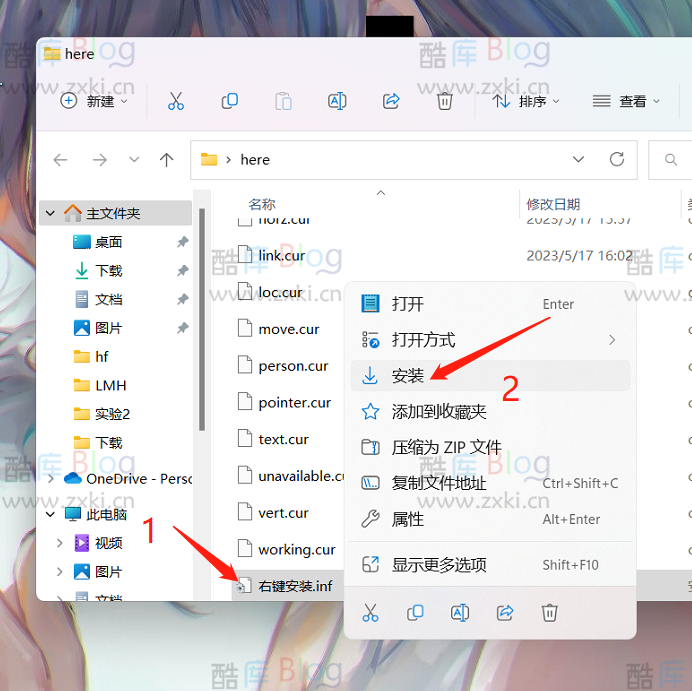The image size is (692, 691).
Task: Click 显示更多选项 in context menu
Action: 439,565
